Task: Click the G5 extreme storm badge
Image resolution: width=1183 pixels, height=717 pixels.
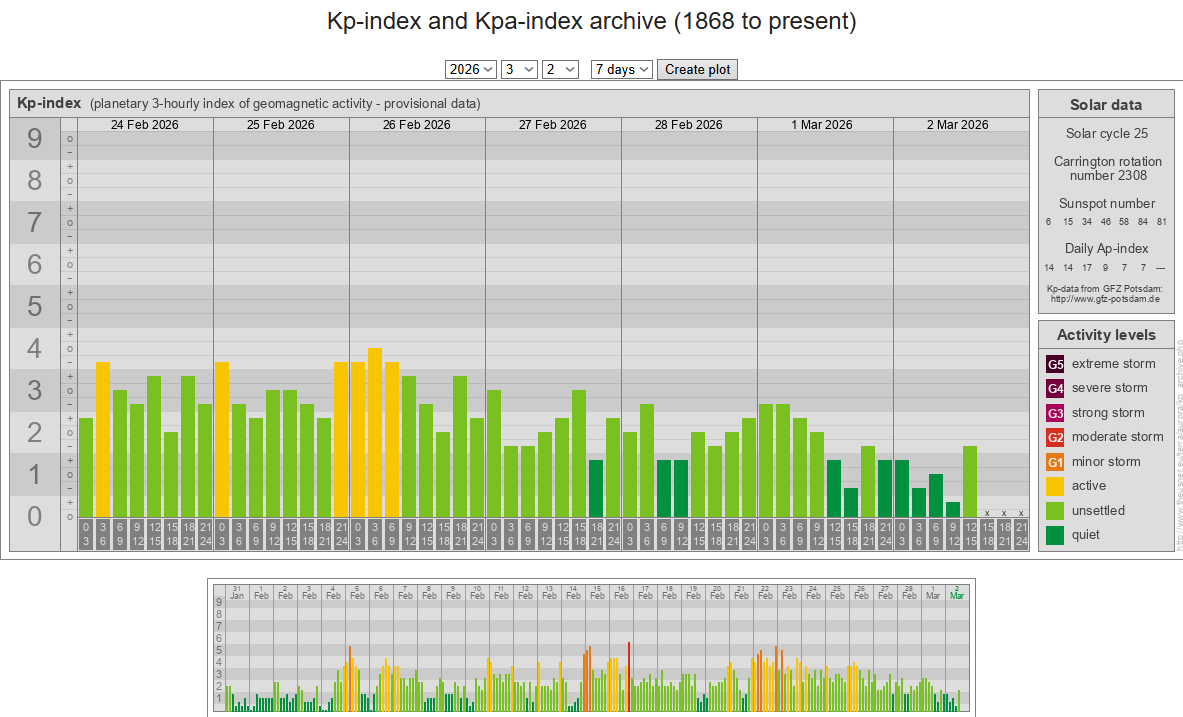Action: [x=1055, y=364]
